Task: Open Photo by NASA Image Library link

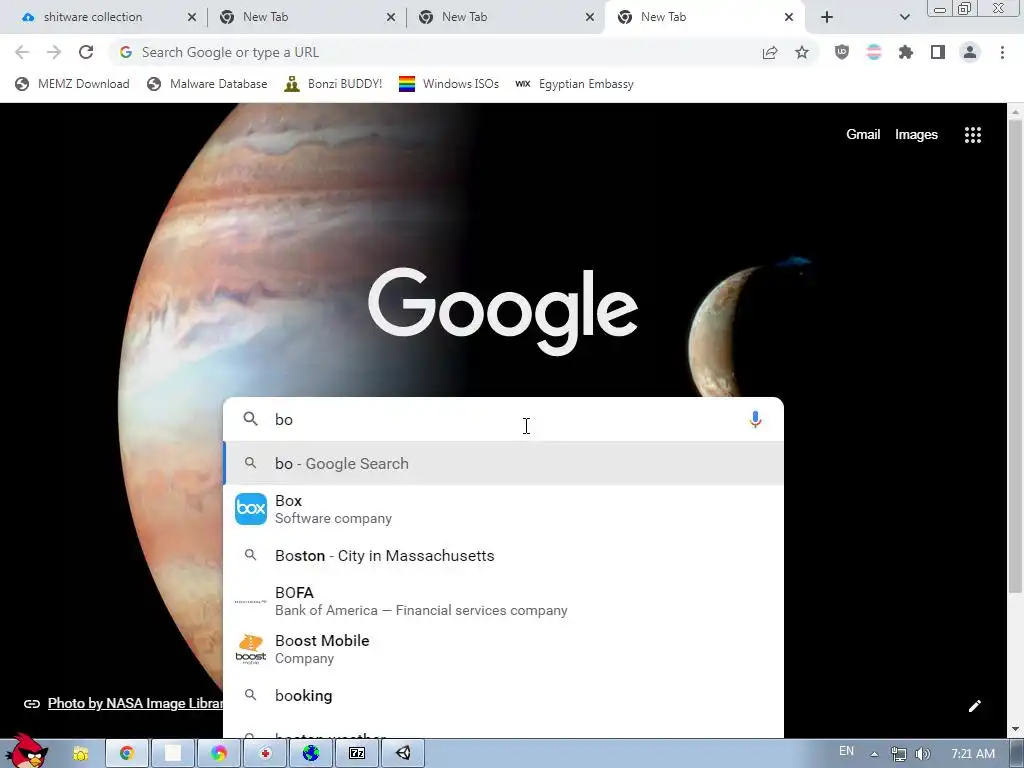Action: point(135,703)
